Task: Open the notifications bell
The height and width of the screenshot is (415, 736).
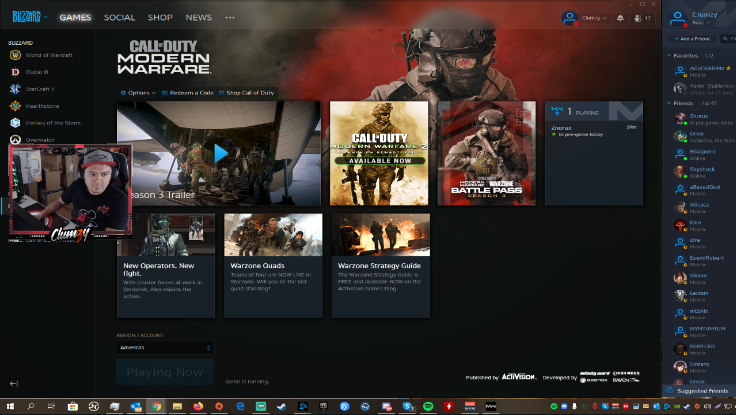Action: (x=620, y=18)
